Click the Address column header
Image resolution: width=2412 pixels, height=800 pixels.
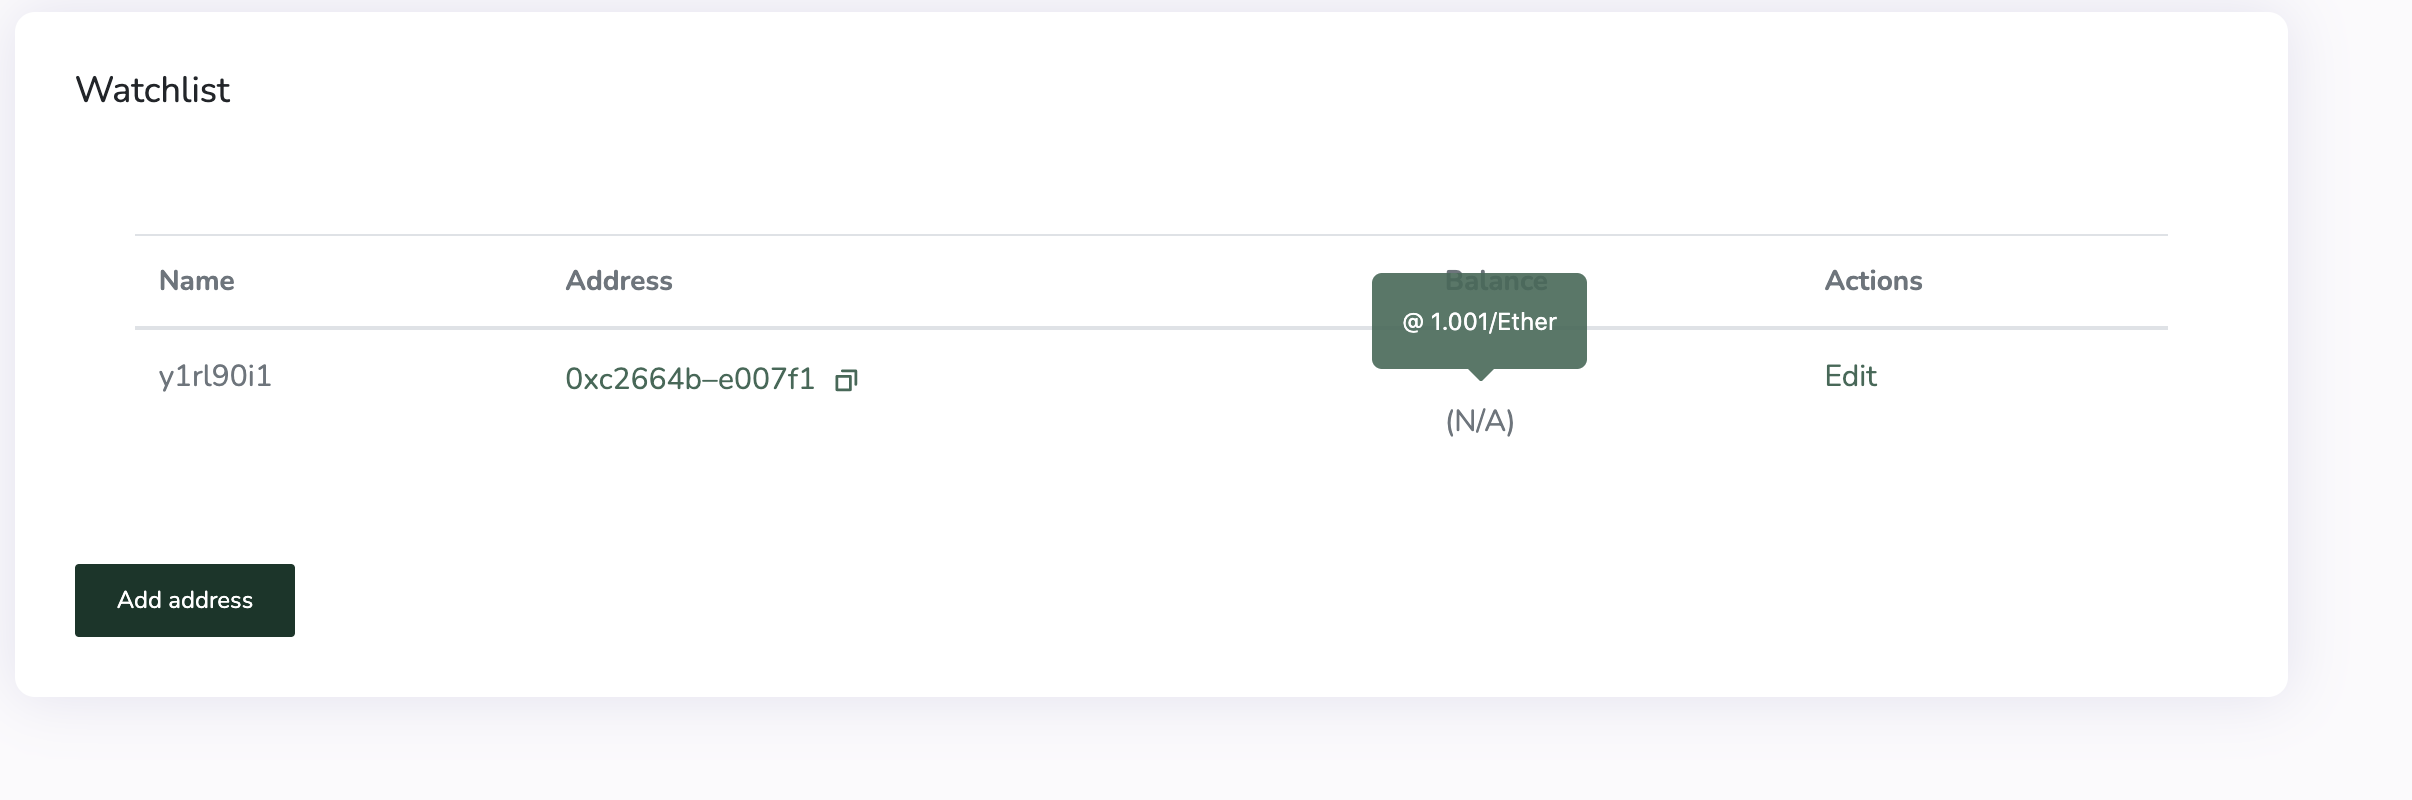(618, 281)
